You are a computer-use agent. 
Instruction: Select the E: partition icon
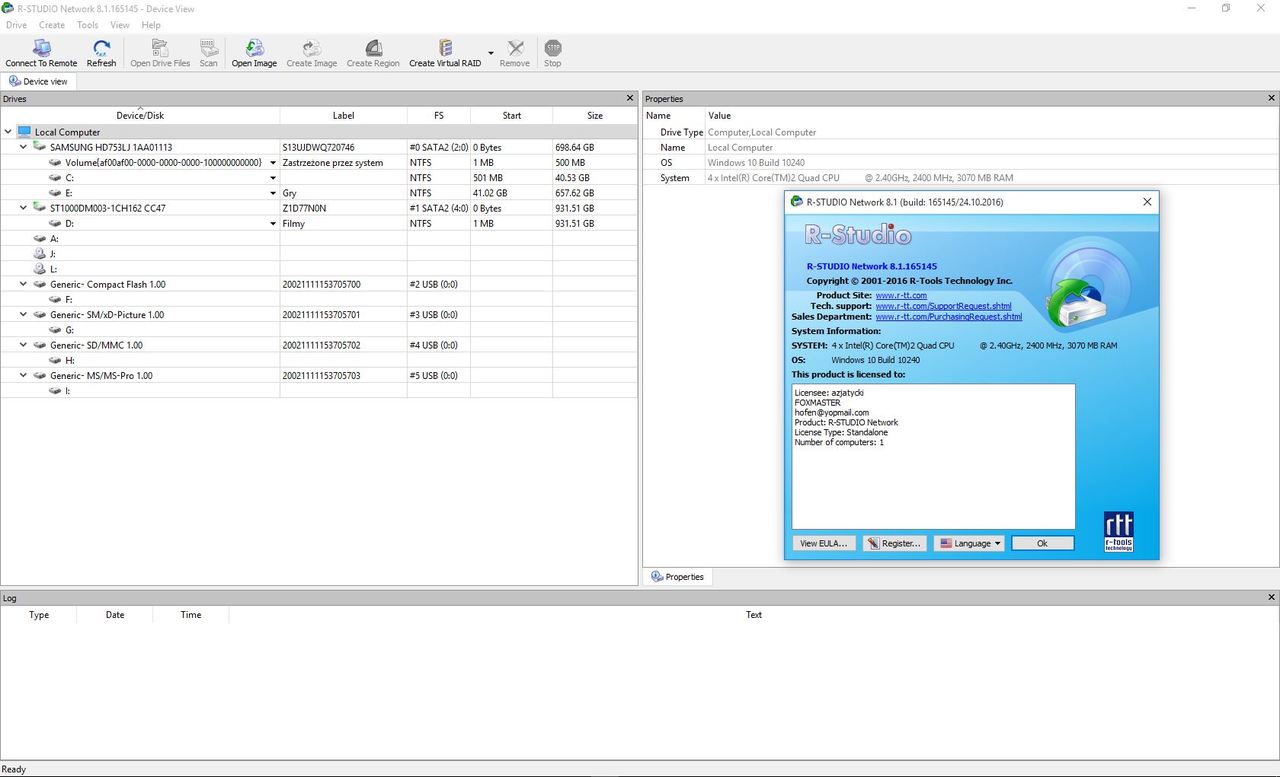pyautogui.click(x=55, y=193)
